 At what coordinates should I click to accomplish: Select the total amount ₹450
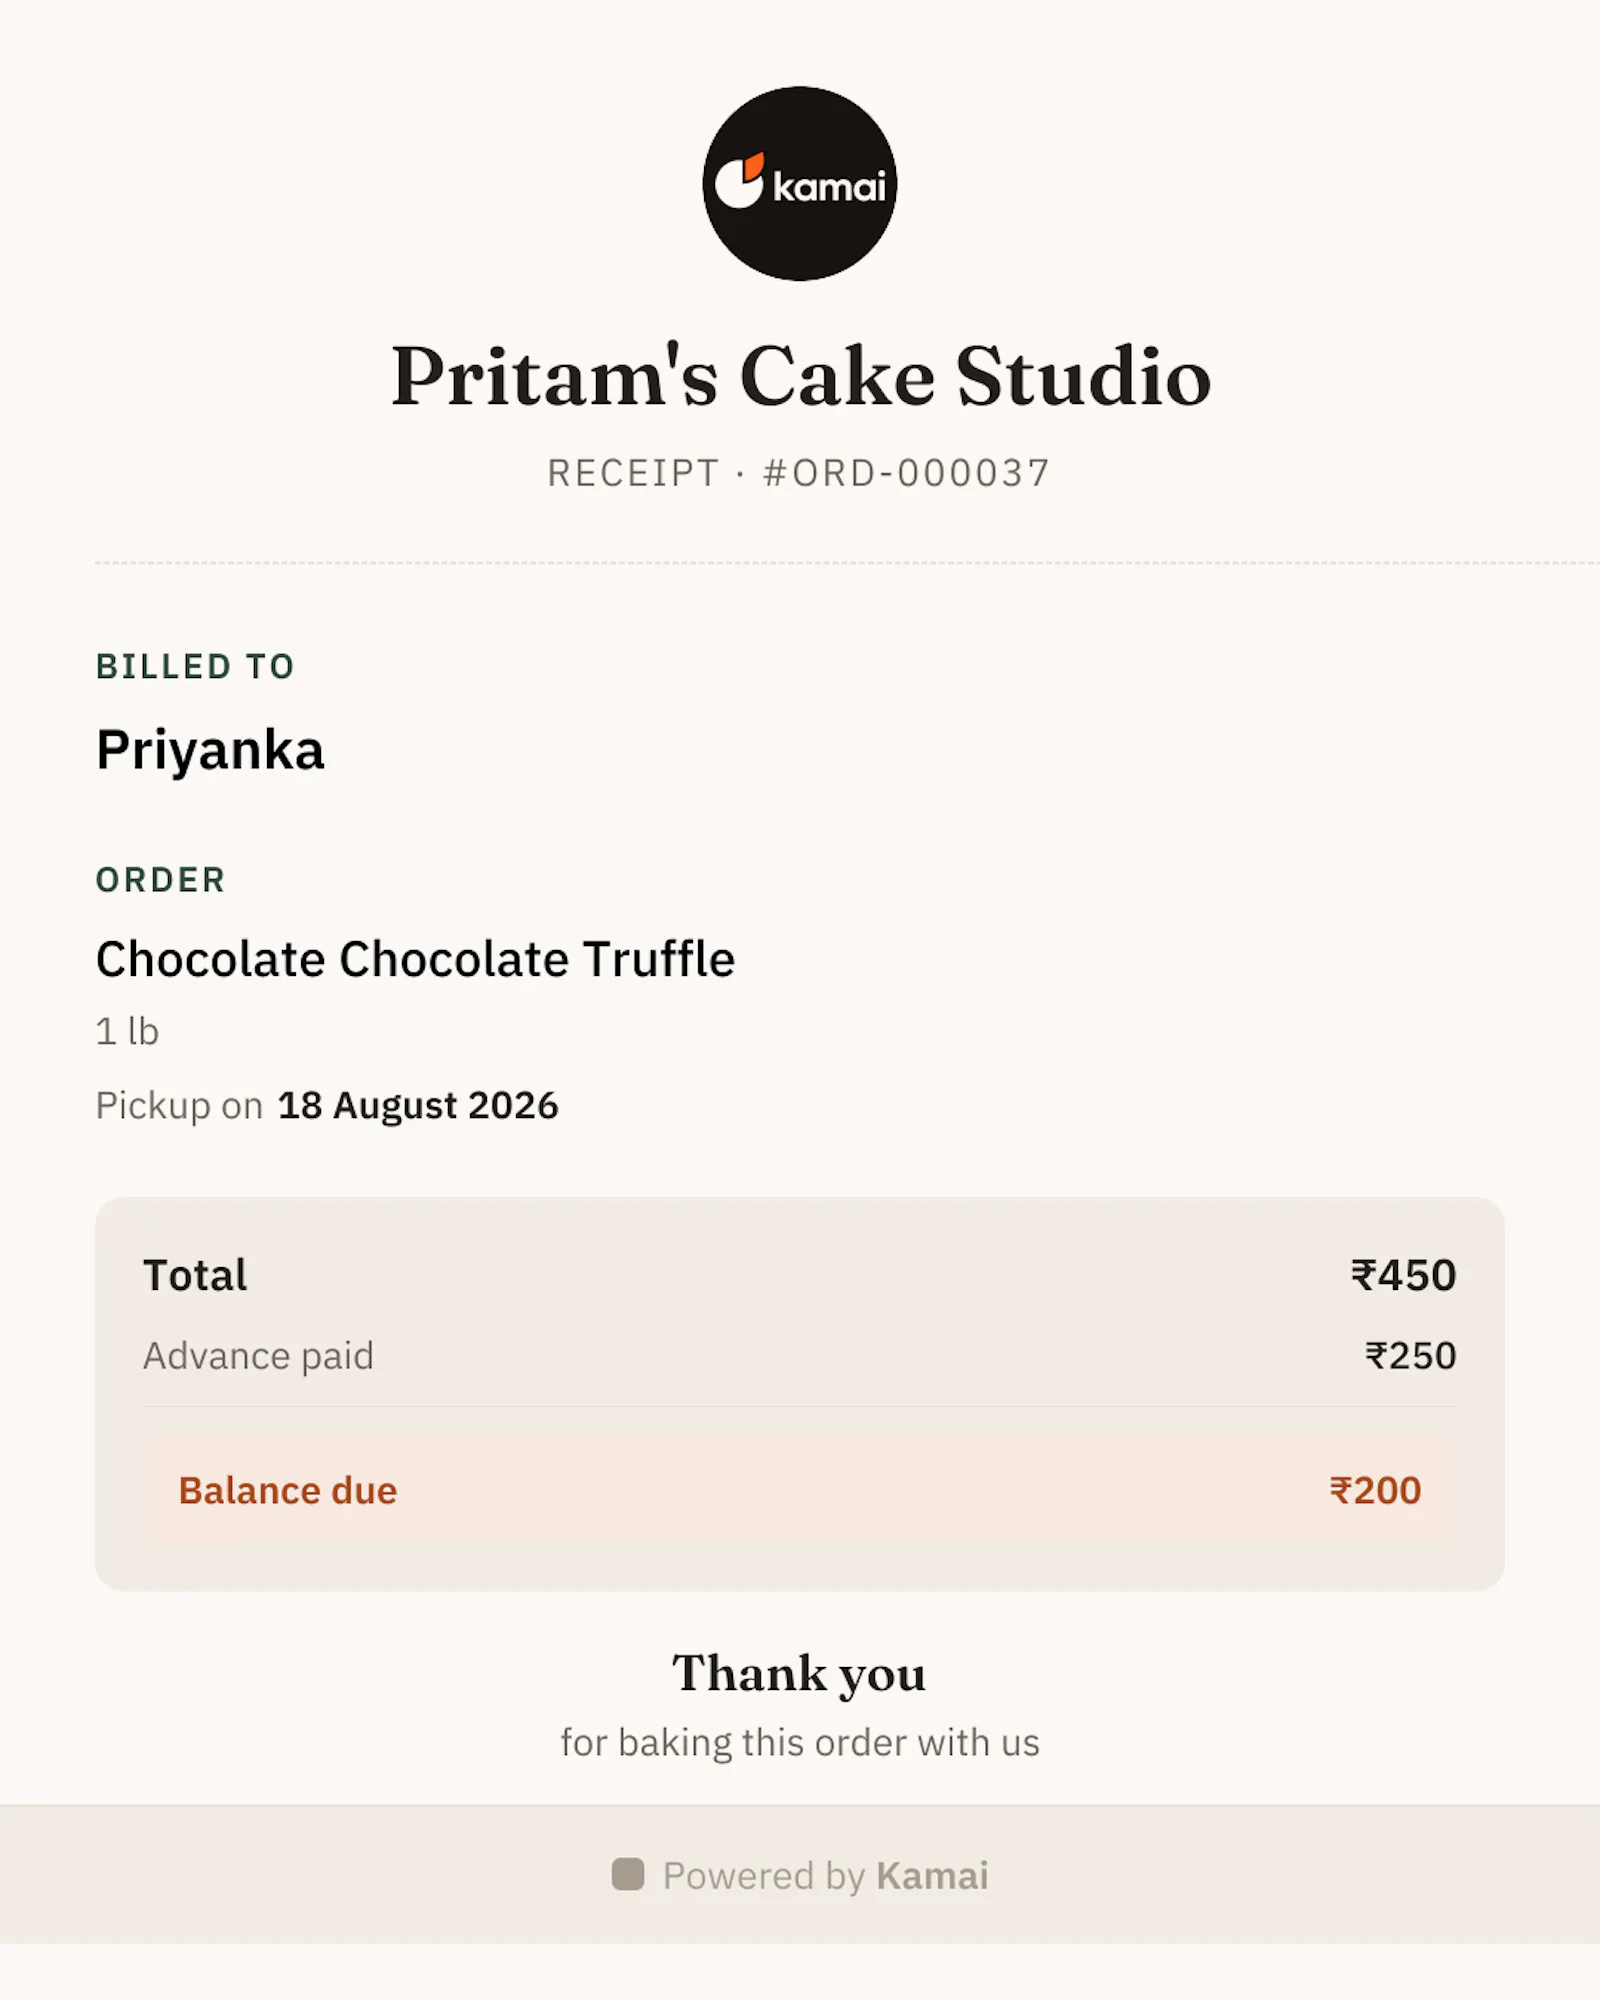pyautogui.click(x=1404, y=1275)
